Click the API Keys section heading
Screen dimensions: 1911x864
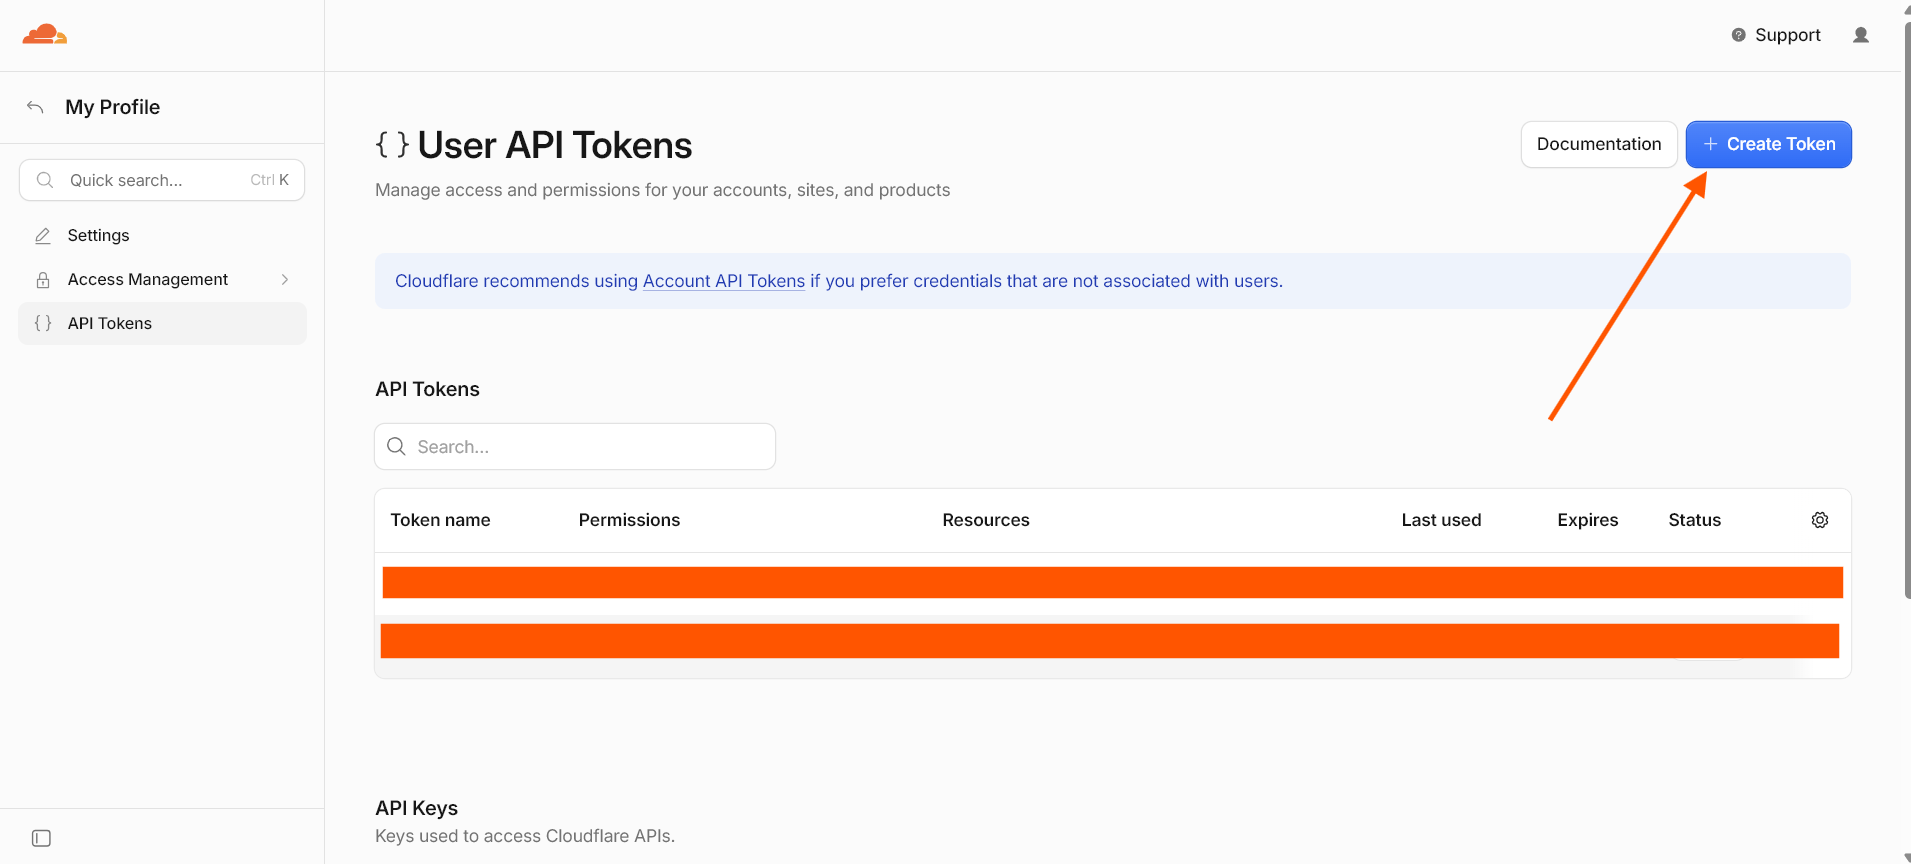416,808
